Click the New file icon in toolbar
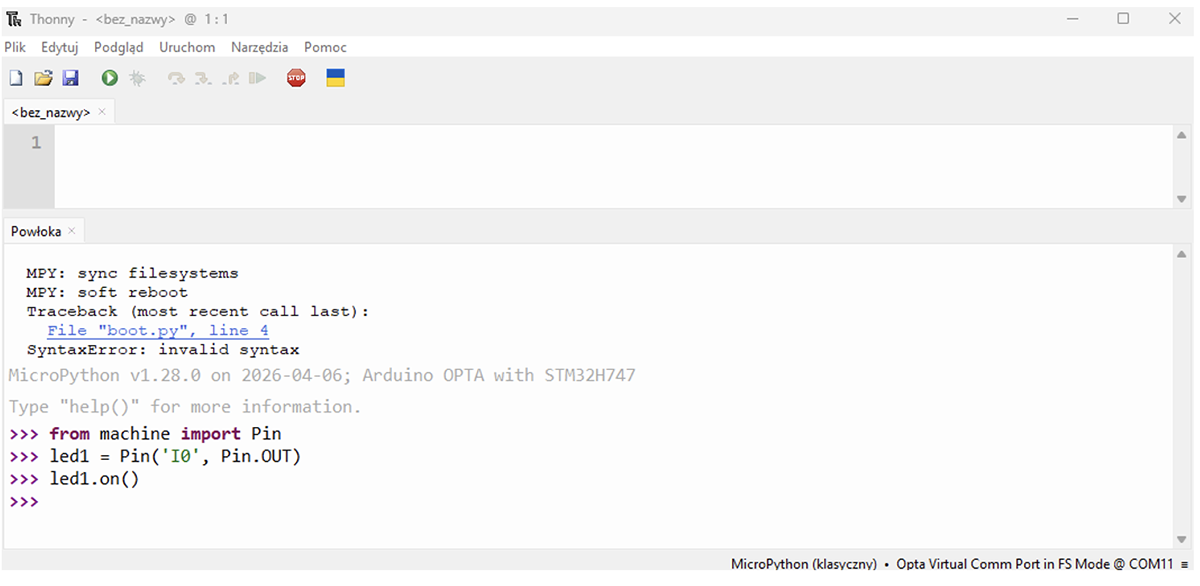Image resolution: width=1200 pixels, height=586 pixels. click(16, 78)
